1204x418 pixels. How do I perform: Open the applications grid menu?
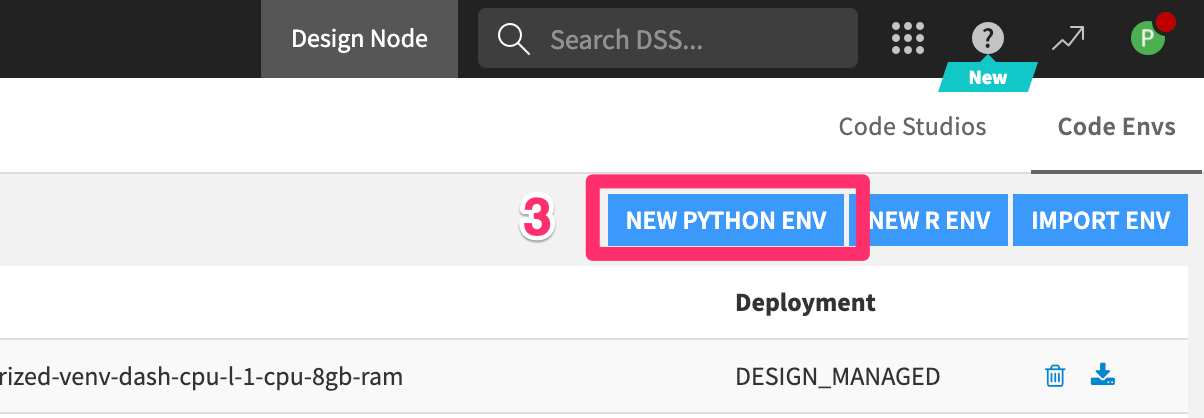(907, 39)
